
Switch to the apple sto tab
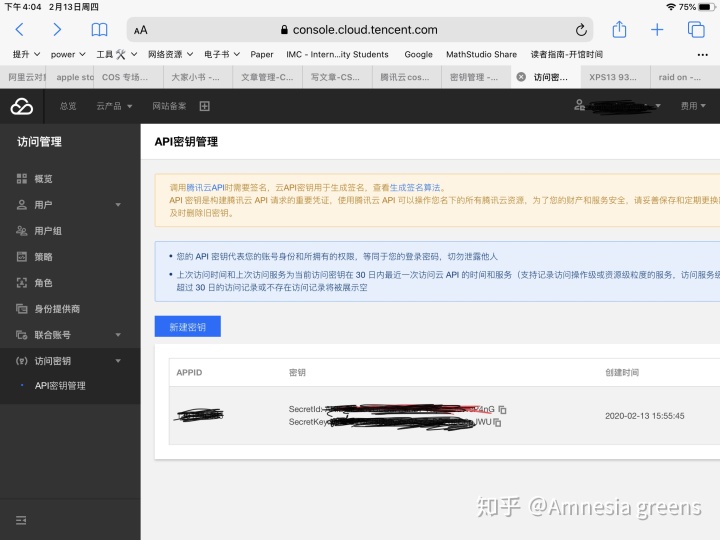pyautogui.click(x=71, y=77)
